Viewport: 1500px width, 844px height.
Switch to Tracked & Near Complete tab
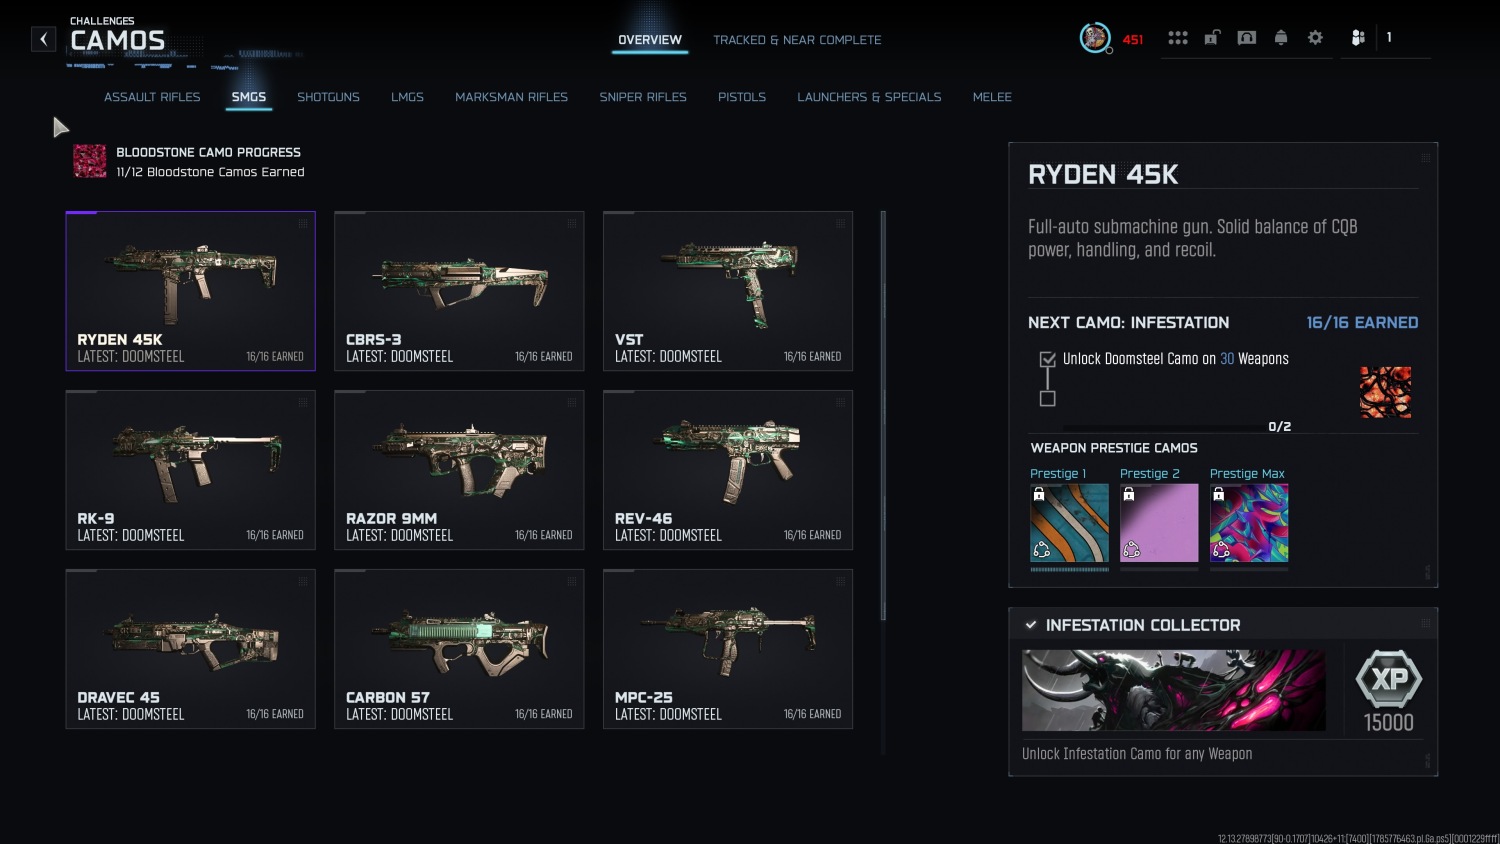(x=797, y=40)
